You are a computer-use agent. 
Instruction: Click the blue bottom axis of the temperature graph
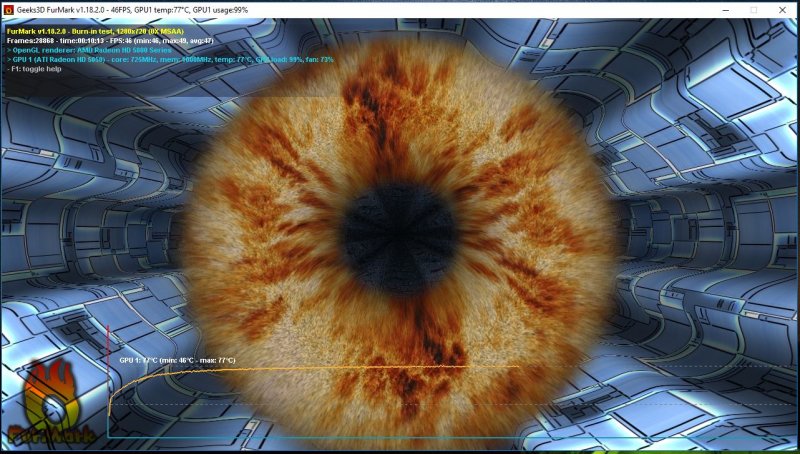tap(400, 437)
